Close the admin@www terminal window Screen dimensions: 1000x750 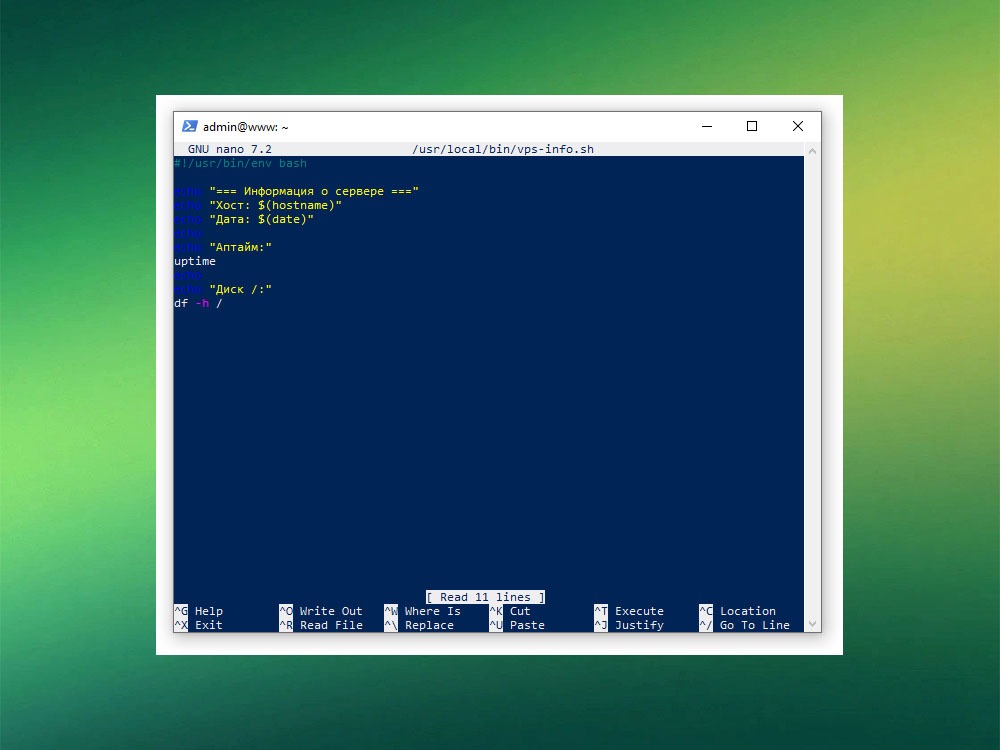(x=798, y=126)
